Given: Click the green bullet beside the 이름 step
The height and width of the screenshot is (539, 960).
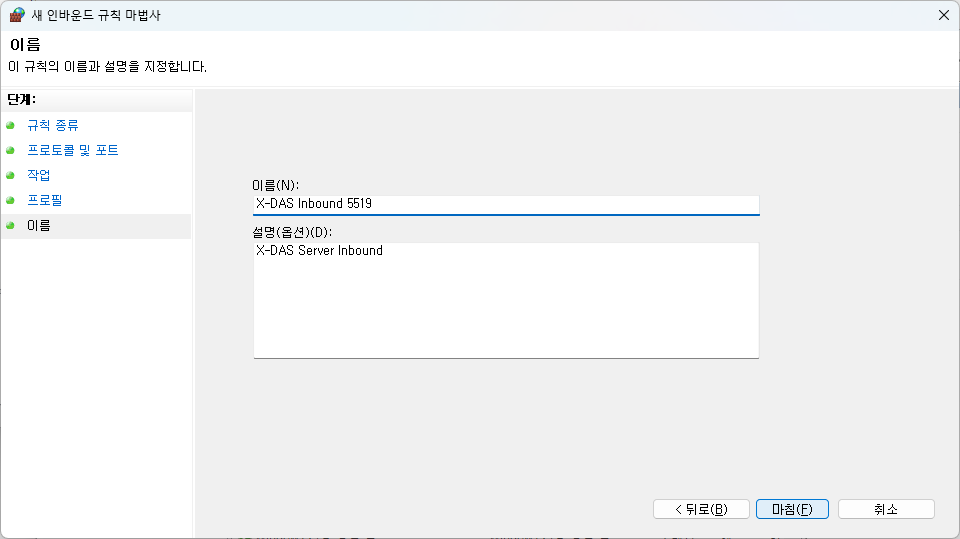Looking at the screenshot, I should (10, 225).
